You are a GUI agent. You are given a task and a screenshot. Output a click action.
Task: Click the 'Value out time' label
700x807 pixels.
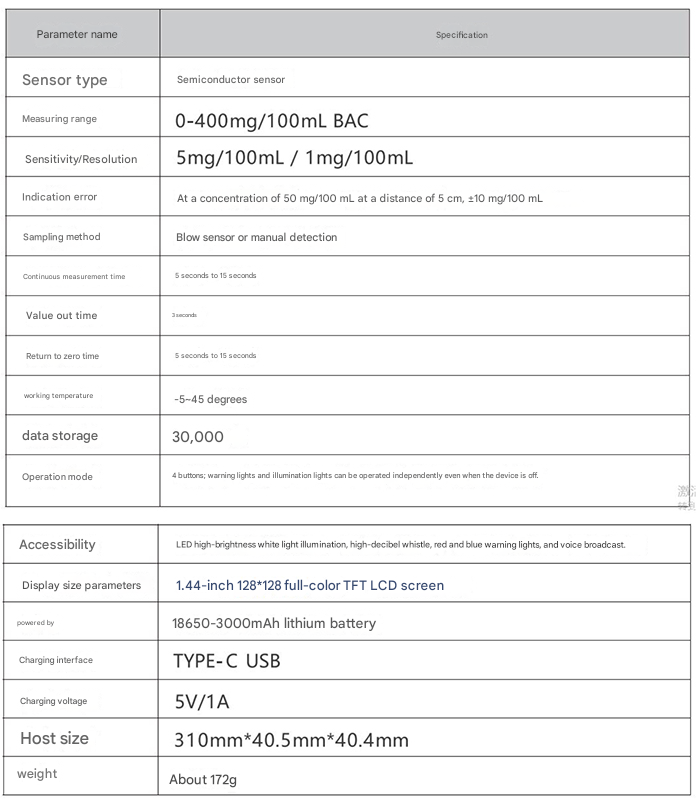(x=62, y=315)
